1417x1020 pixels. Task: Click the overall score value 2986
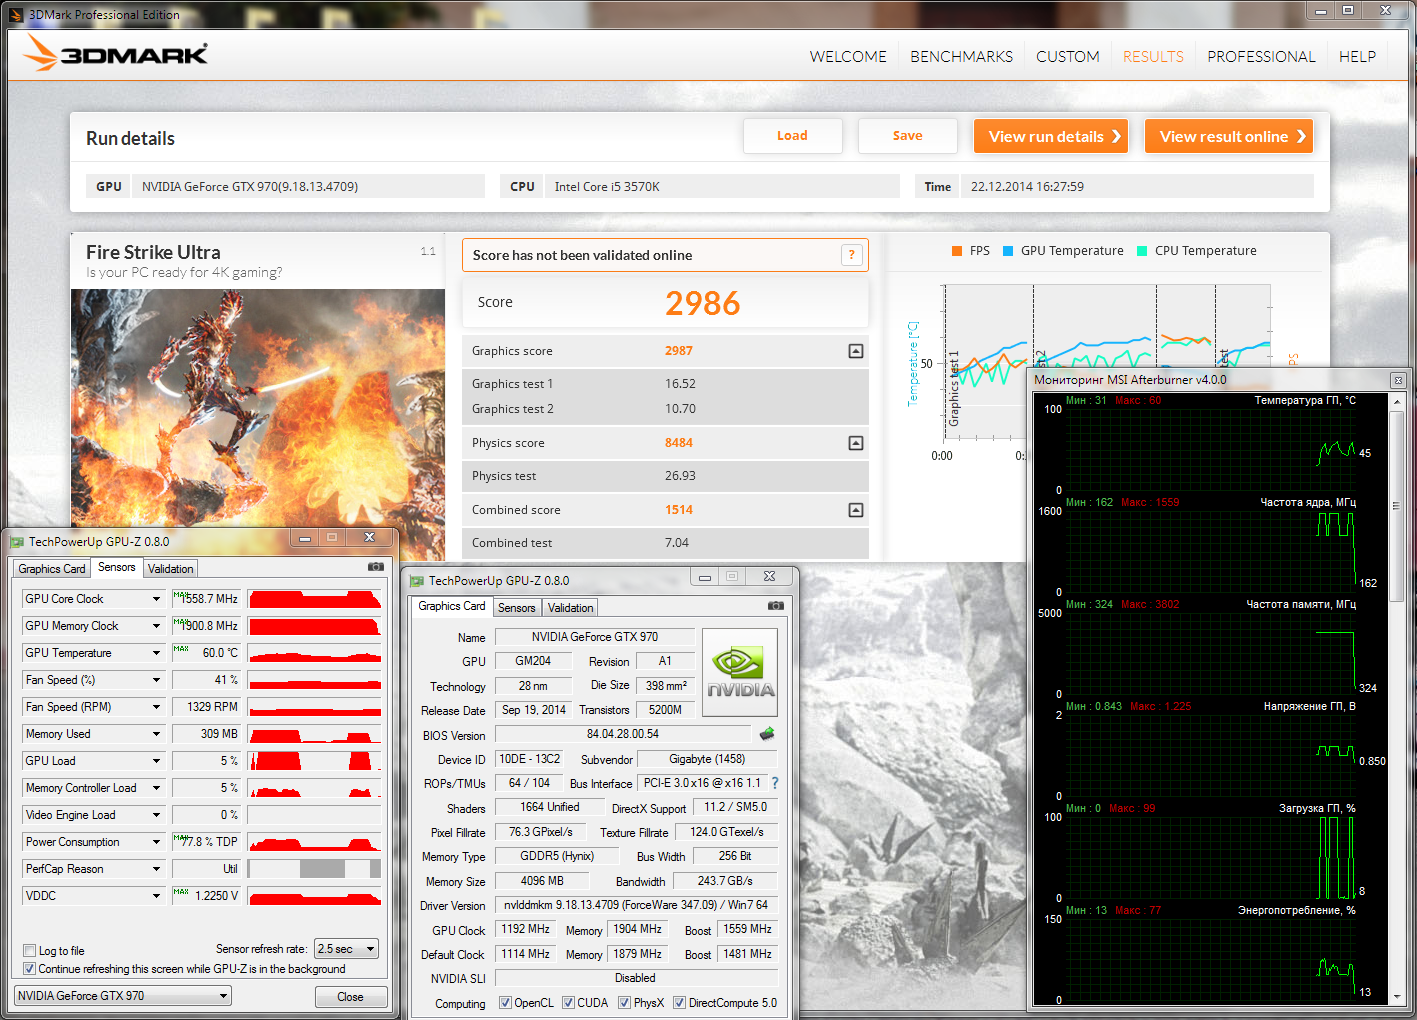703,303
